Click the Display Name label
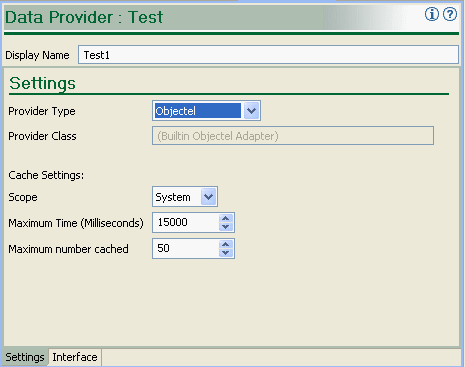Screen dimensions: 465x367 [x=37, y=55]
